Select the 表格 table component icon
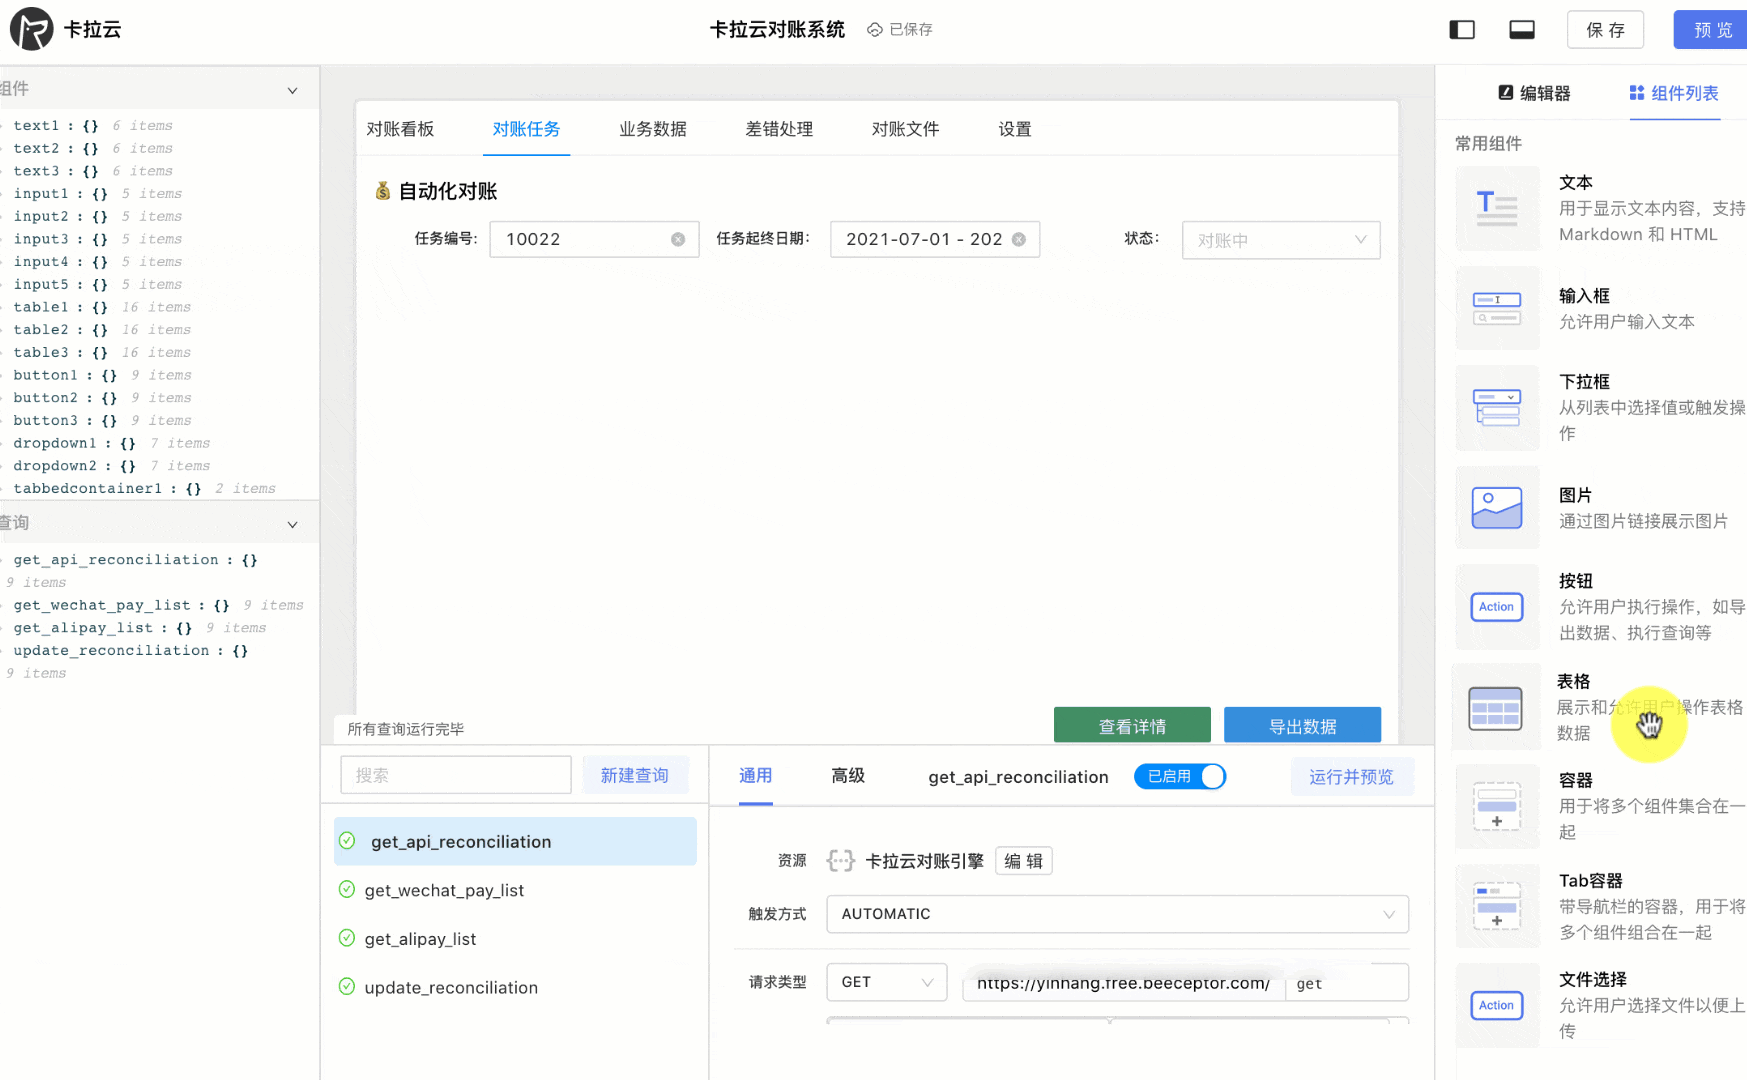 click(1496, 707)
